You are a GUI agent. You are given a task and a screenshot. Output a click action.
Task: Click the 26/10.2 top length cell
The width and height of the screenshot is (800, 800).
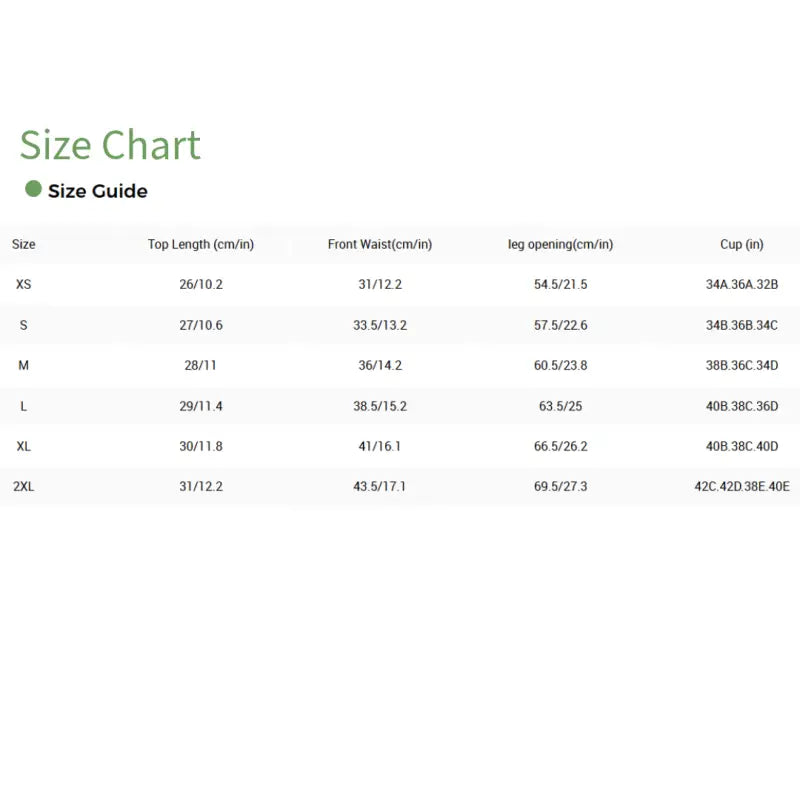201,284
